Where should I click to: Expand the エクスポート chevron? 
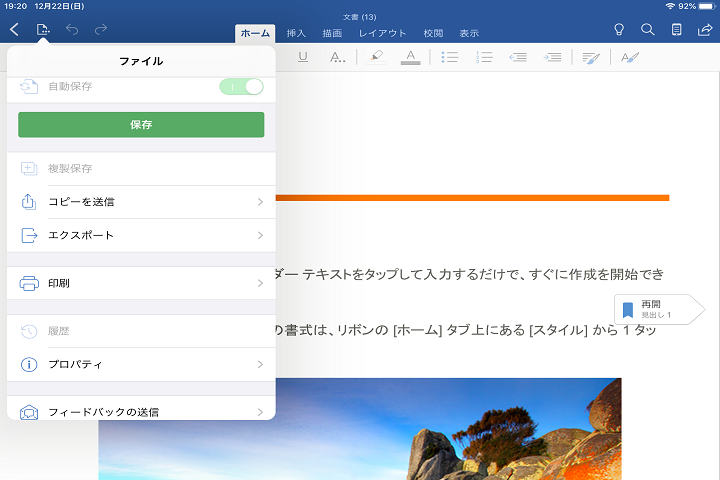[260, 235]
